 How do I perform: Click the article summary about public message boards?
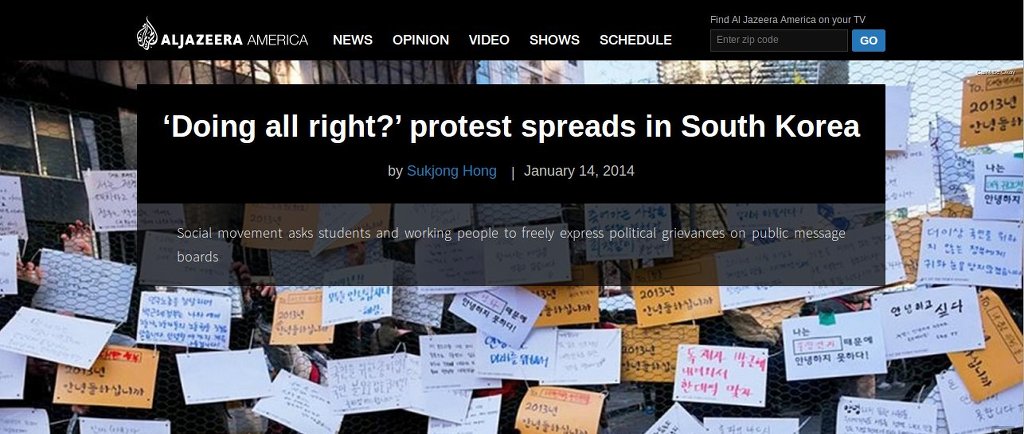point(511,245)
